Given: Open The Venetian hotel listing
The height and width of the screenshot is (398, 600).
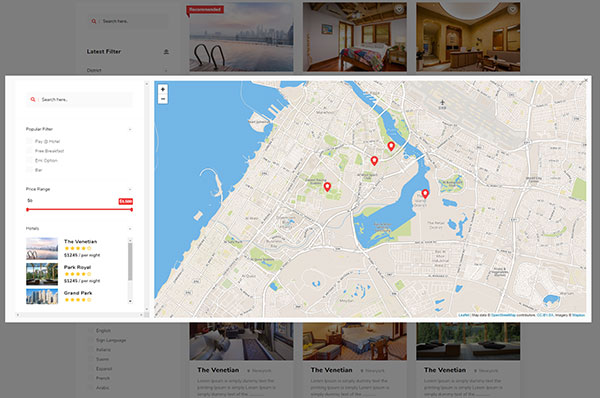Looking at the screenshot, I should (x=80, y=241).
